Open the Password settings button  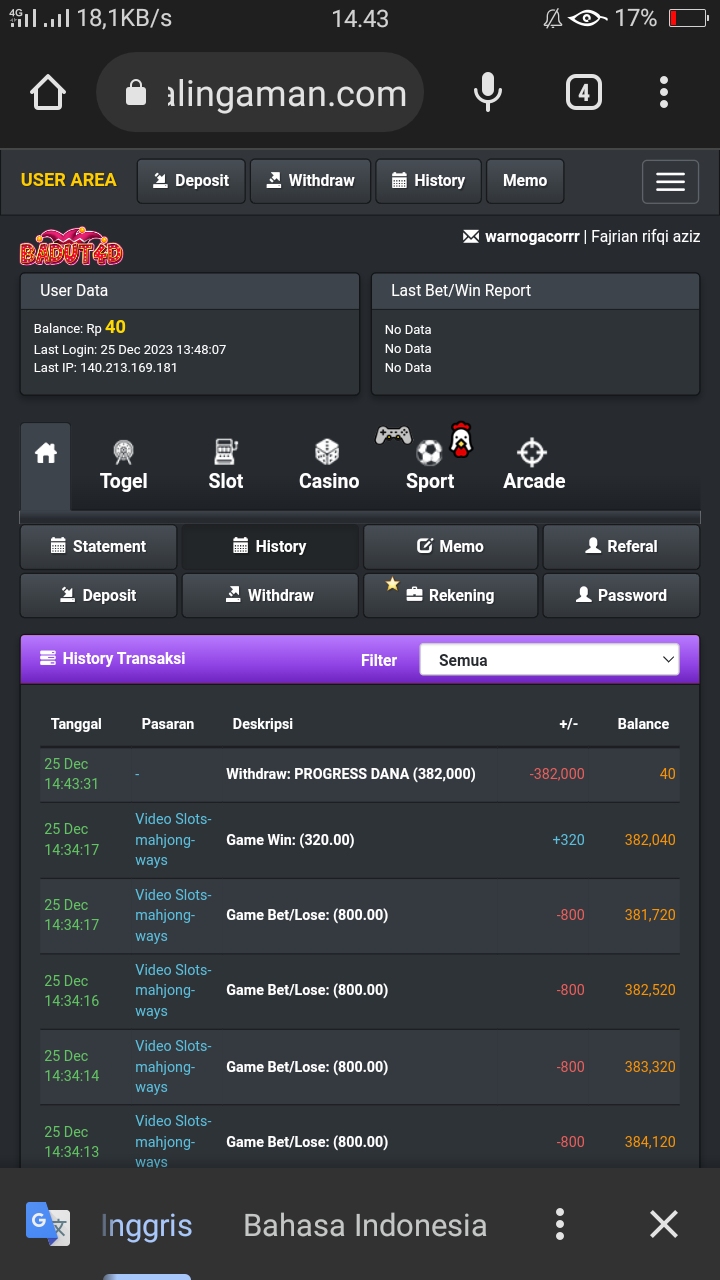(621, 595)
